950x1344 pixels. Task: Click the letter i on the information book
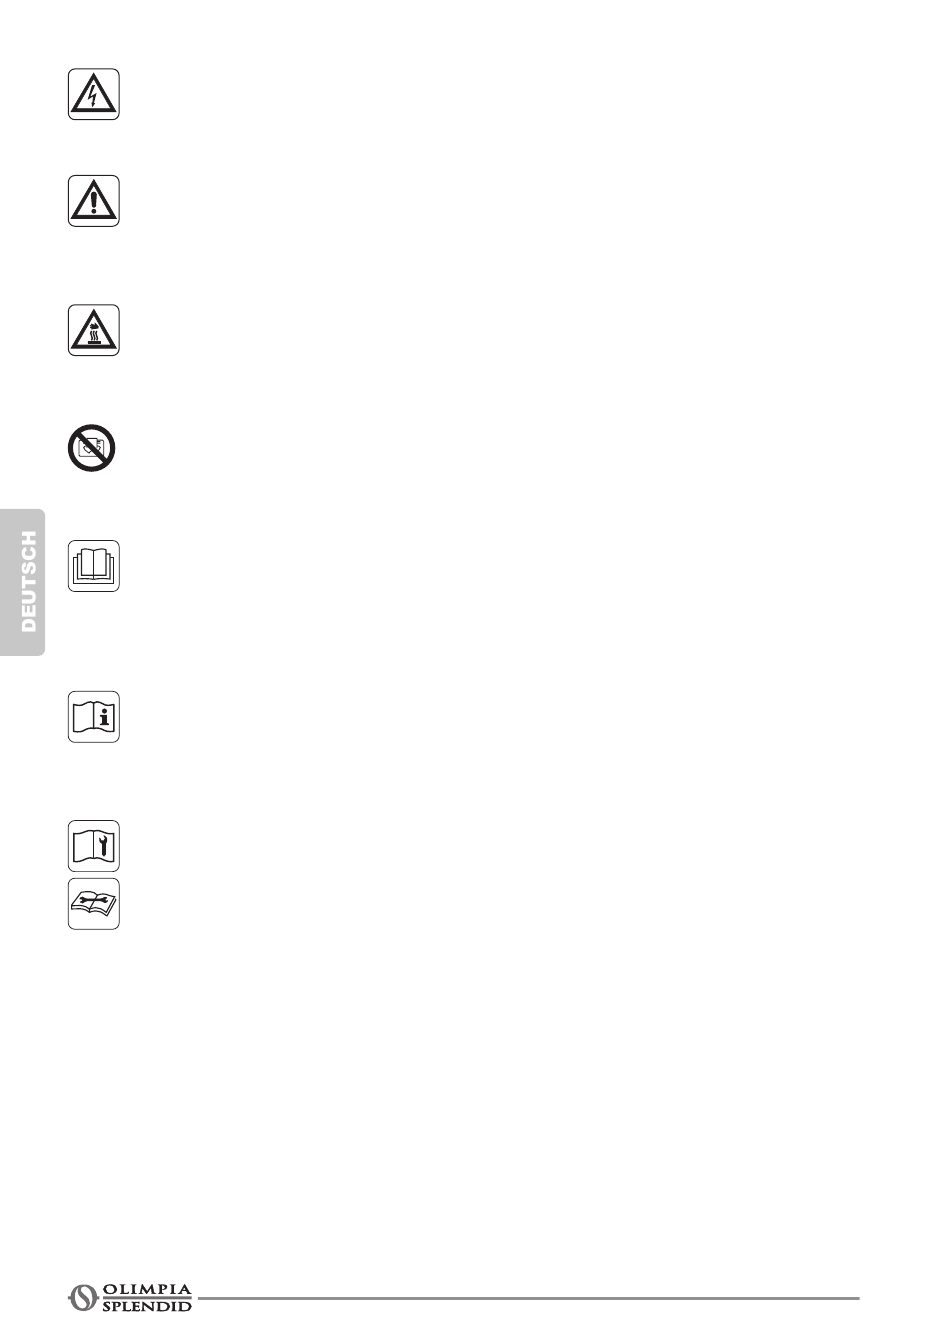point(106,717)
